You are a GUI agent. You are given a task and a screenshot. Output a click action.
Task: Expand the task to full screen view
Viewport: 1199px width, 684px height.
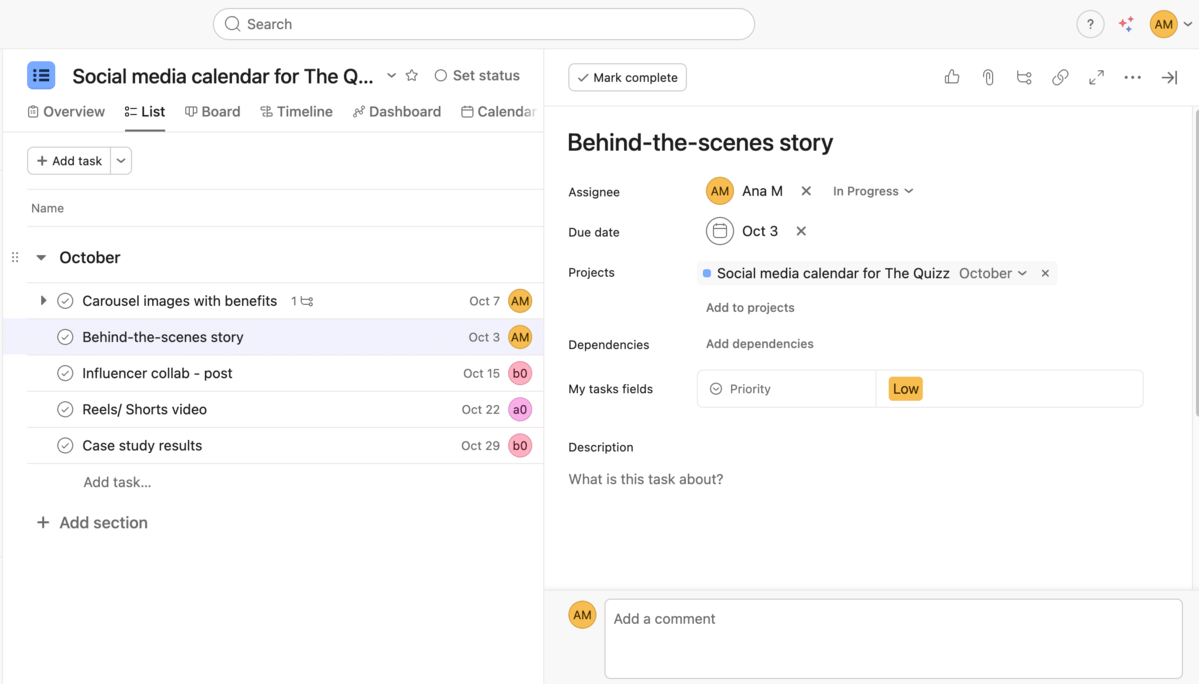click(1096, 77)
